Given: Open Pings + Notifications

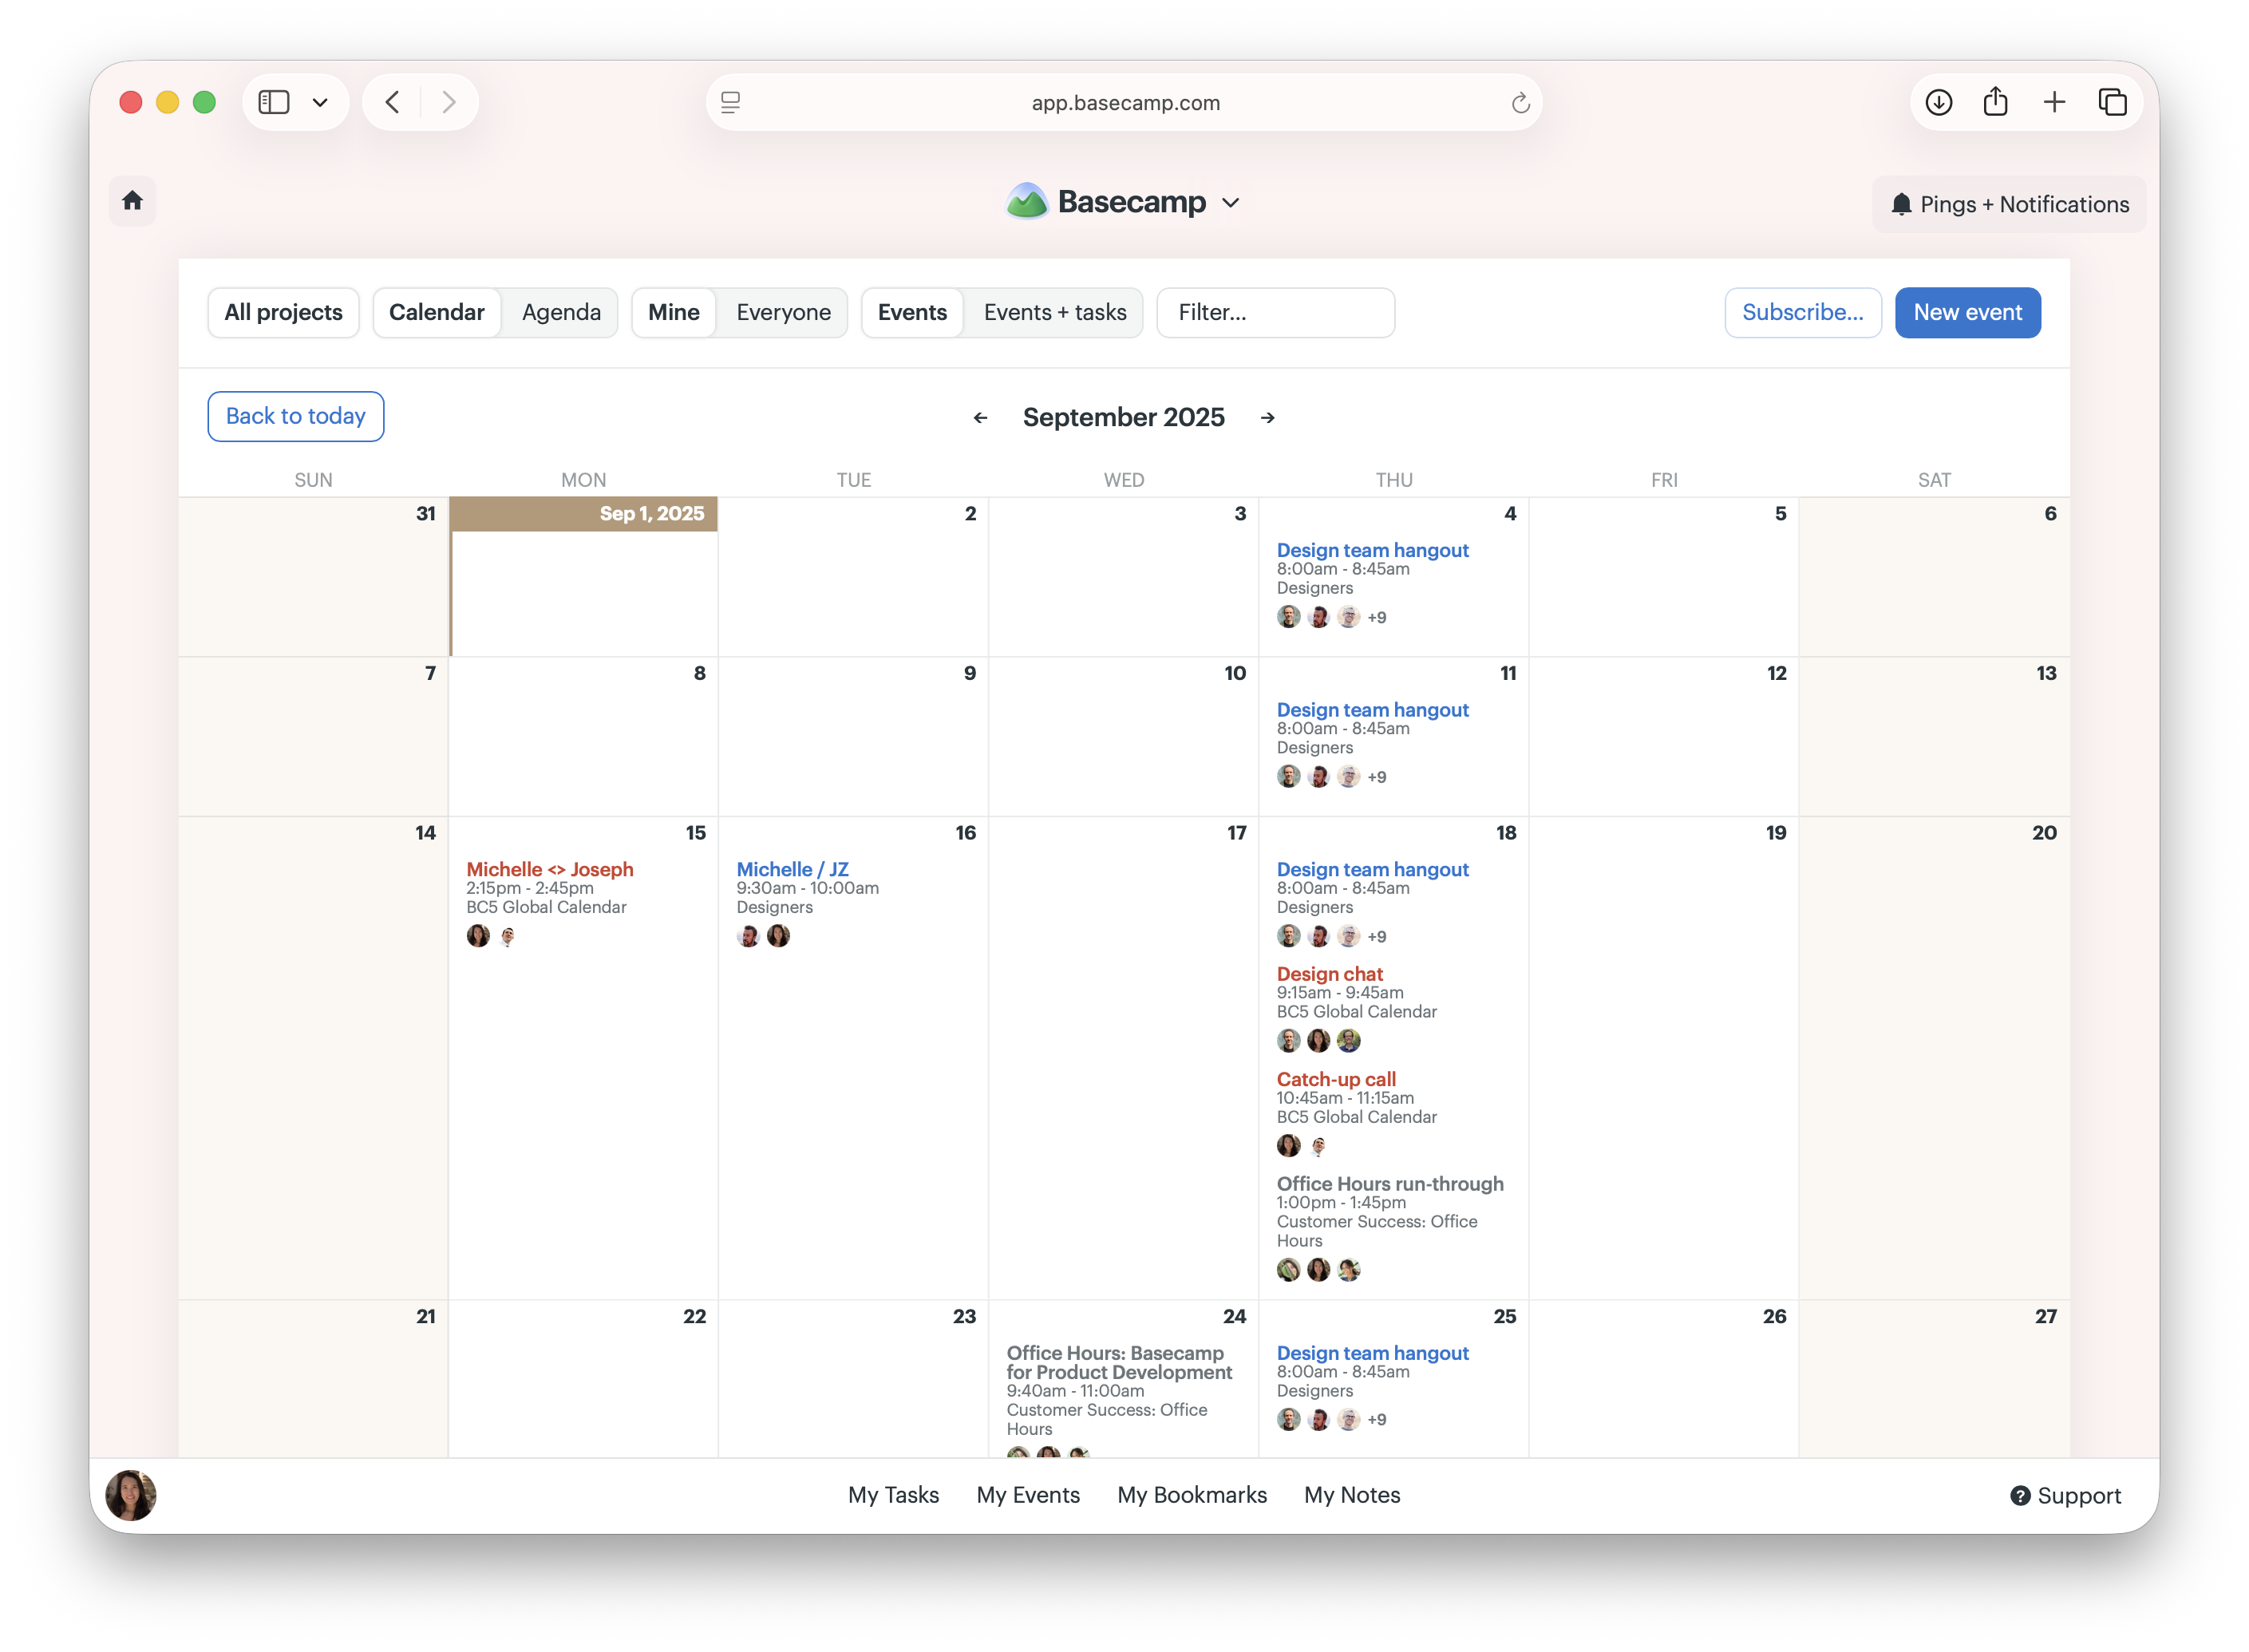Looking at the screenshot, I should (x=2009, y=204).
